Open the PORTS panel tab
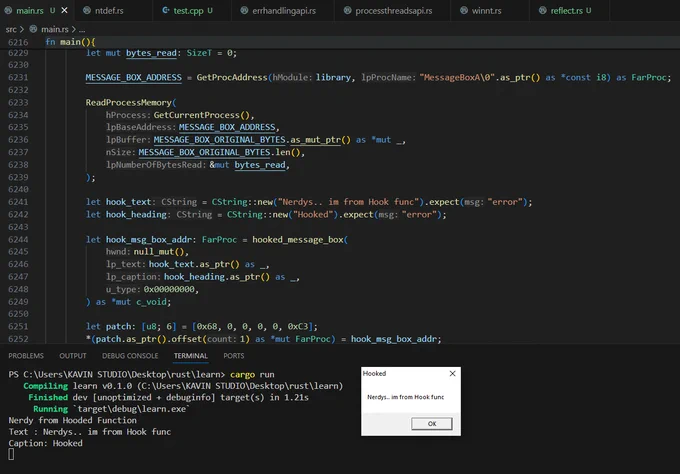Viewport: 680px width, 474px height. (234, 356)
